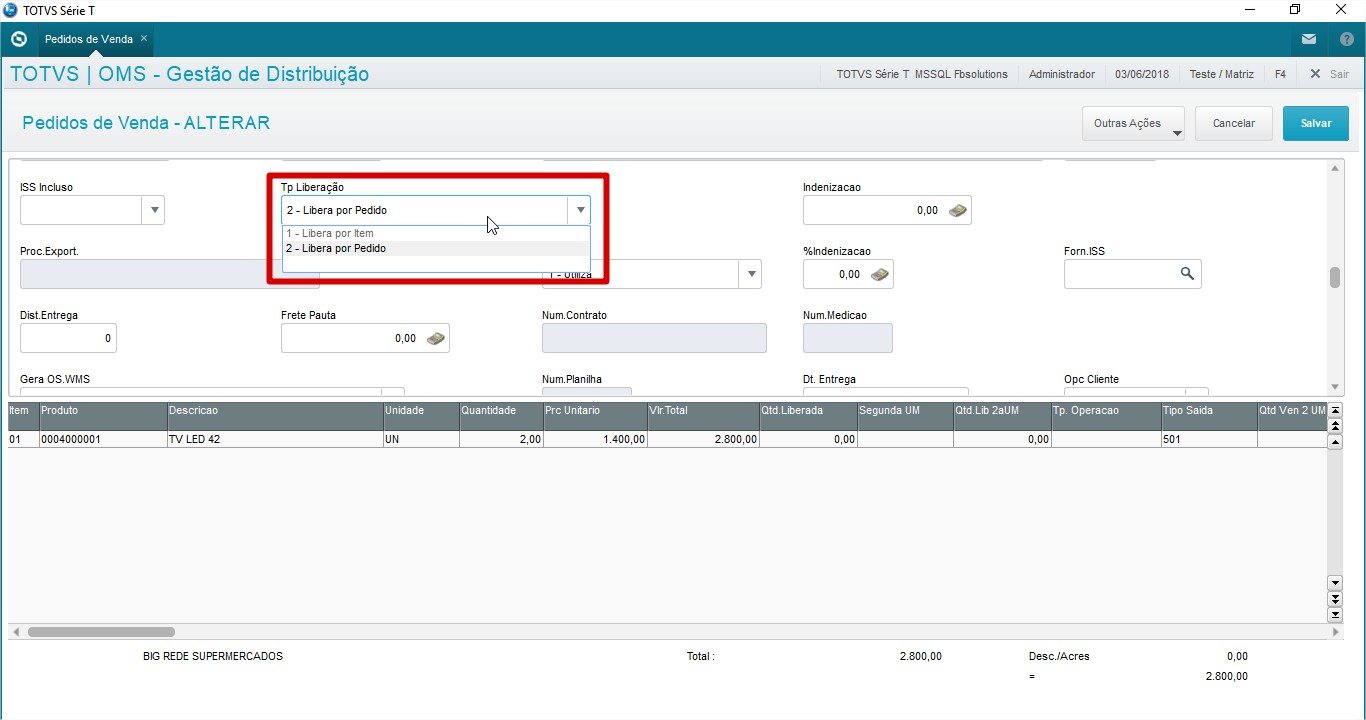Click the grid scroll left arrow

[15, 632]
